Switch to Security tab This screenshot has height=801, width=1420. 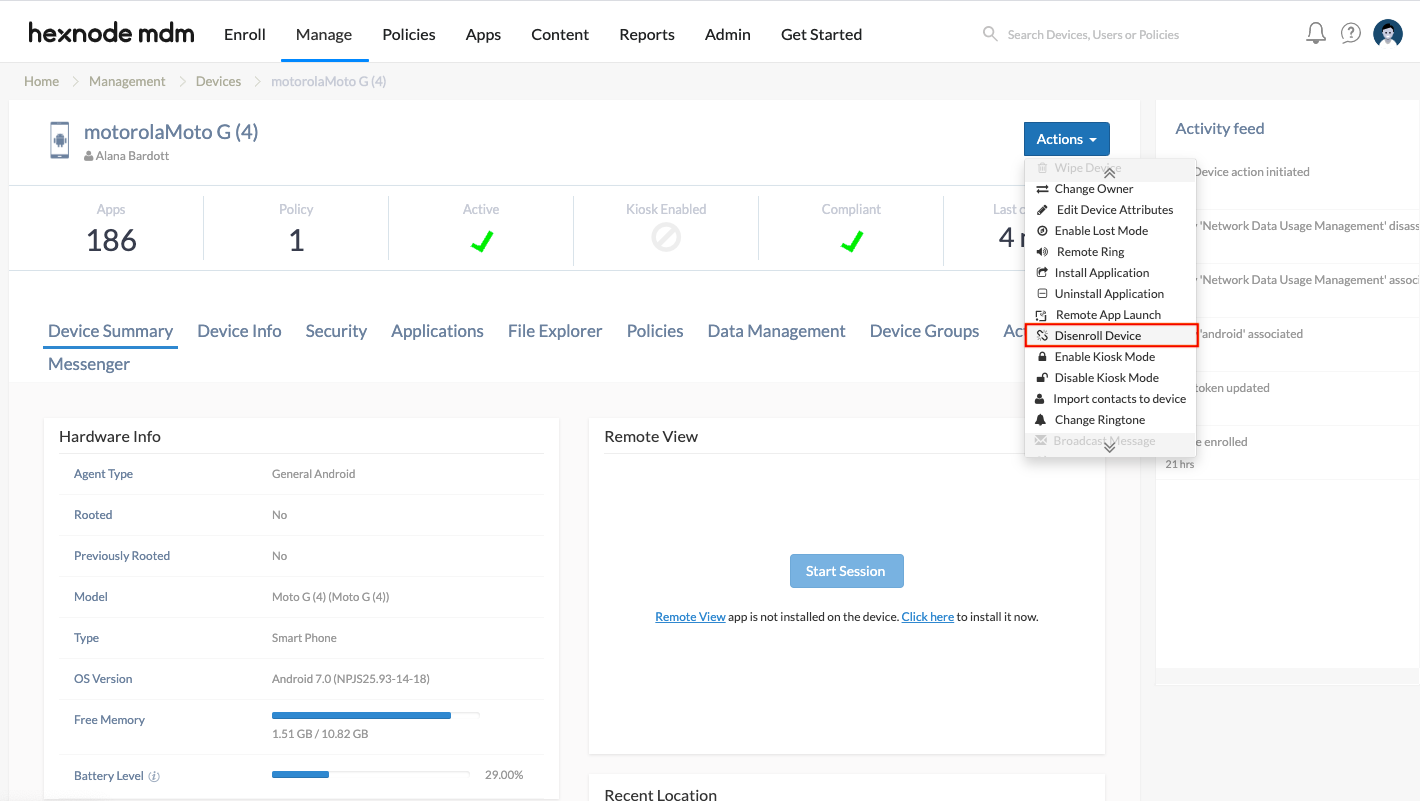(x=336, y=331)
